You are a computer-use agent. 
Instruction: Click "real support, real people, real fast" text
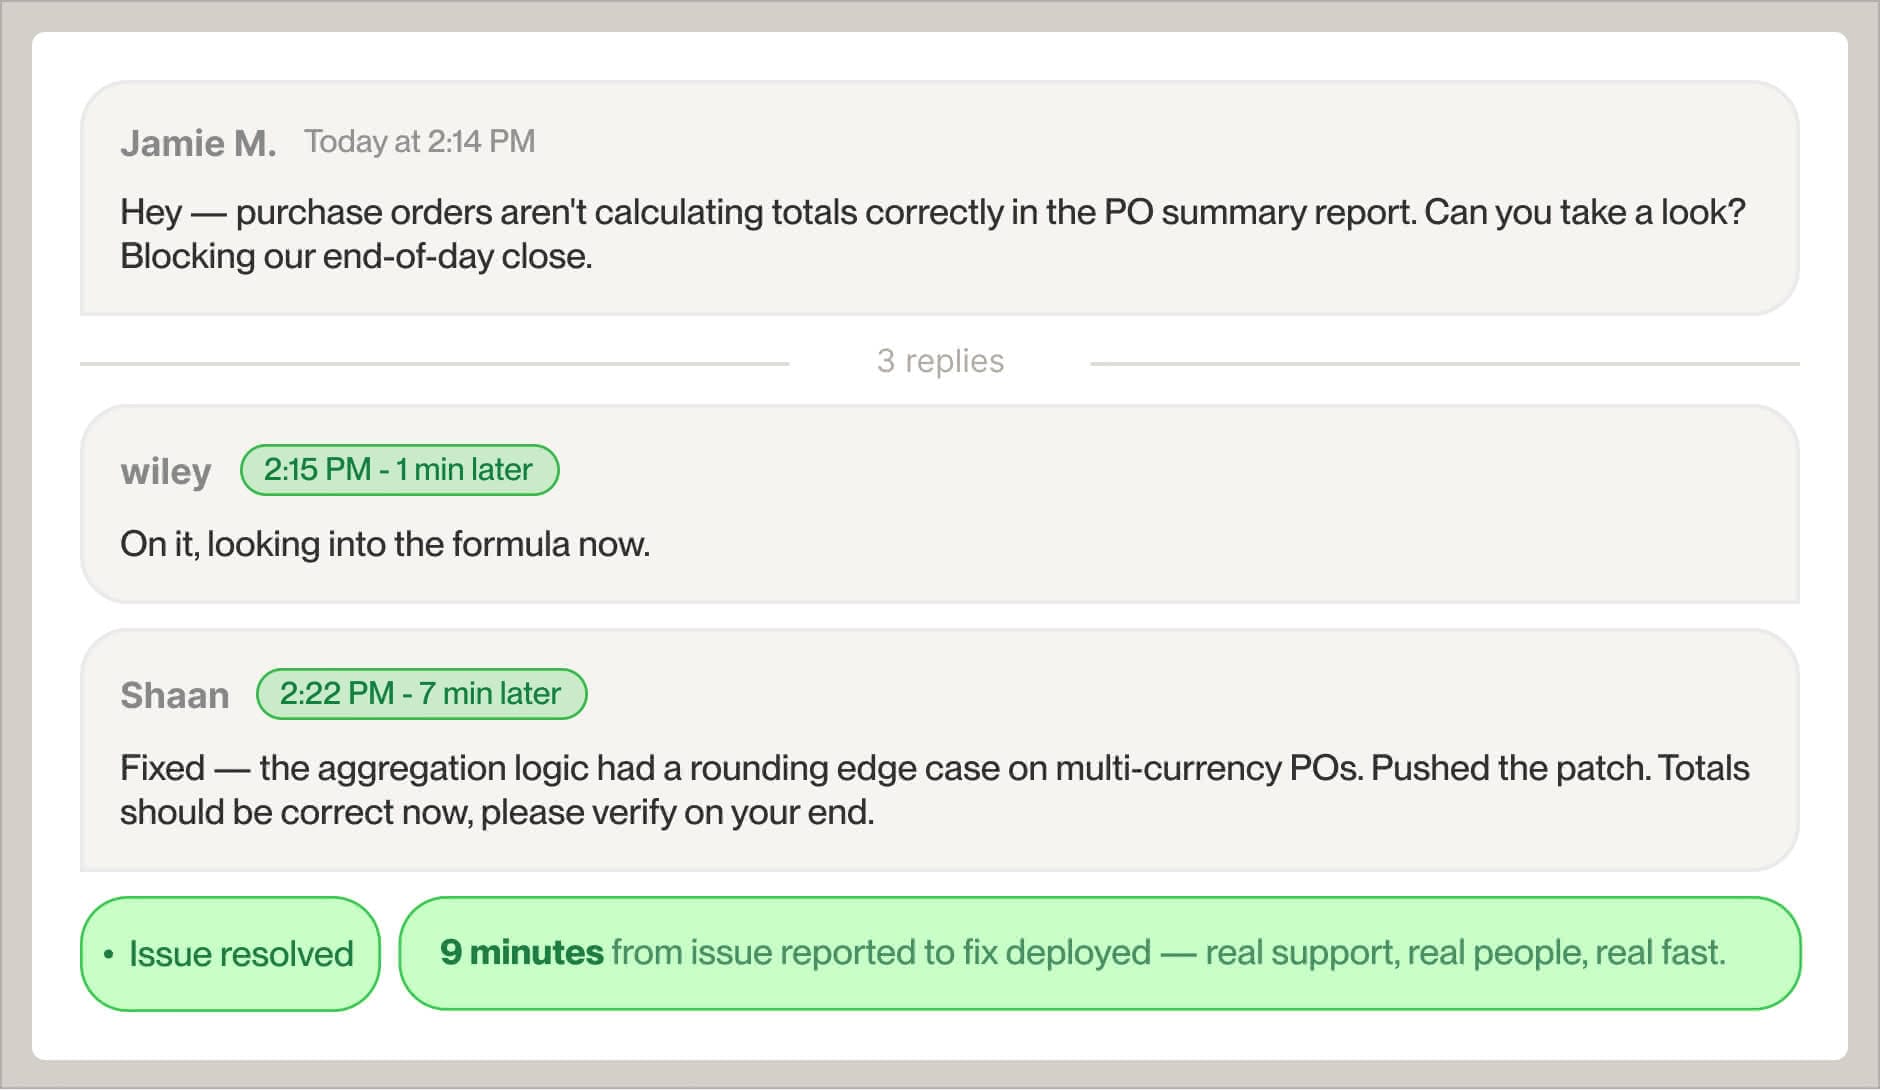pos(1465,952)
